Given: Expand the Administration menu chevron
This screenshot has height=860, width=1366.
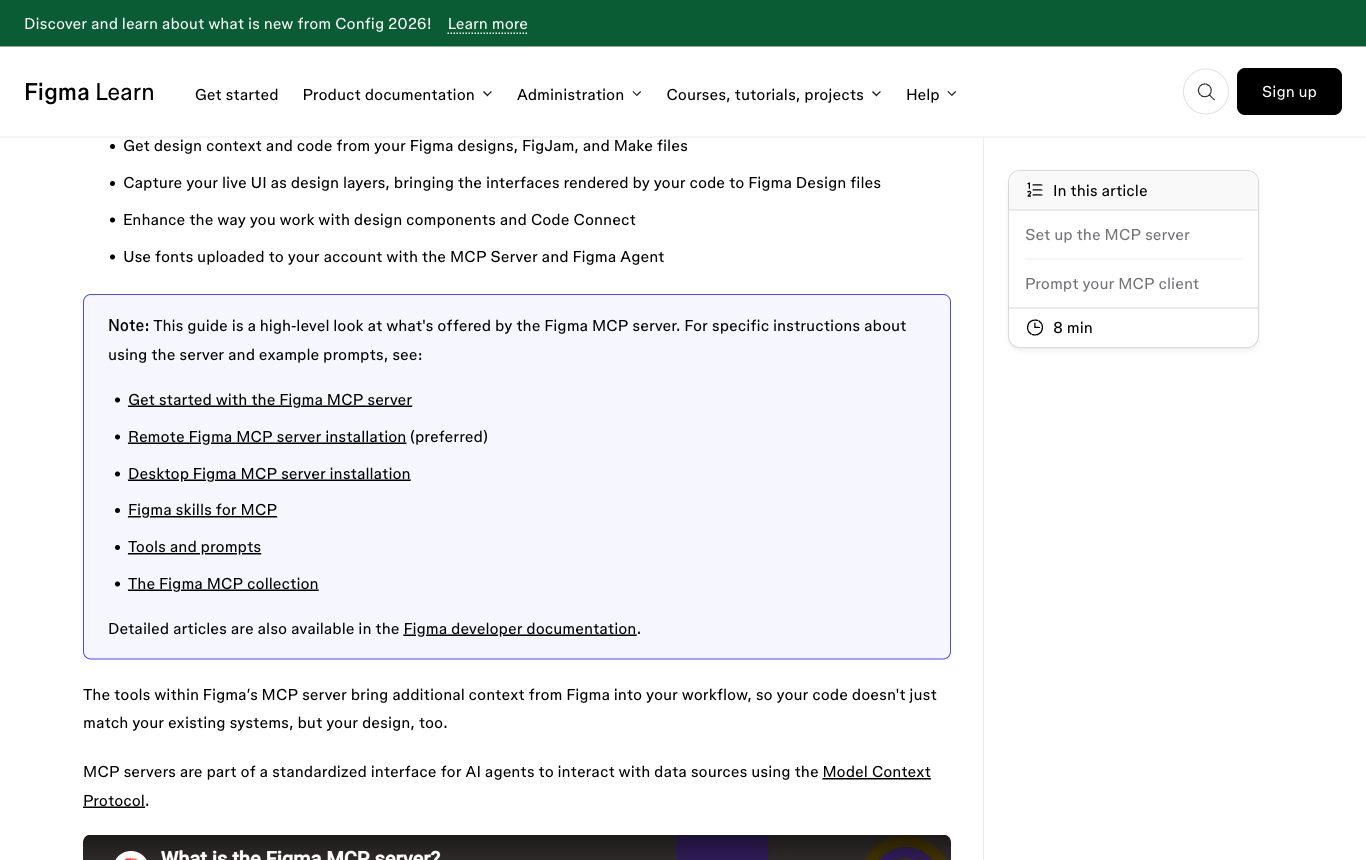Looking at the screenshot, I should click(637, 94).
